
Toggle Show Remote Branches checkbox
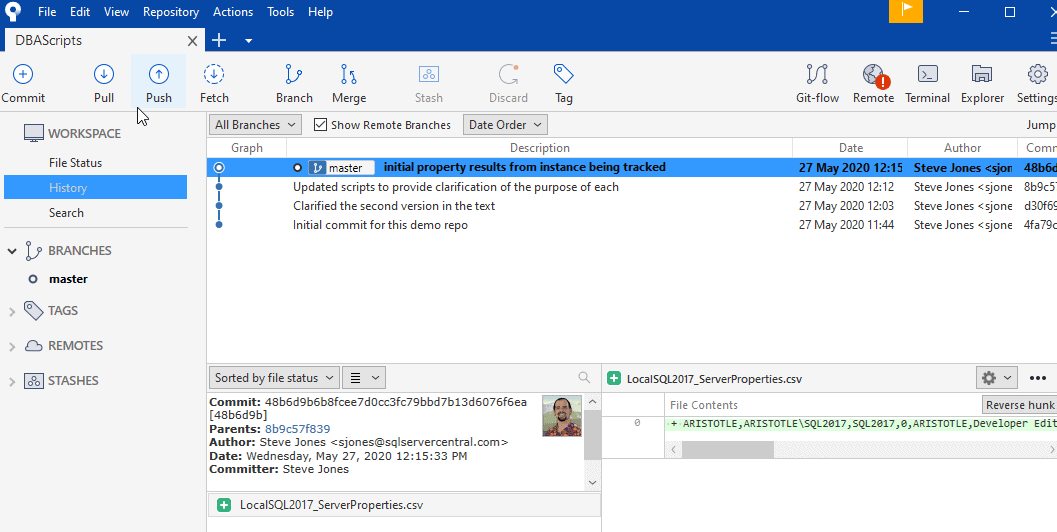click(321, 125)
